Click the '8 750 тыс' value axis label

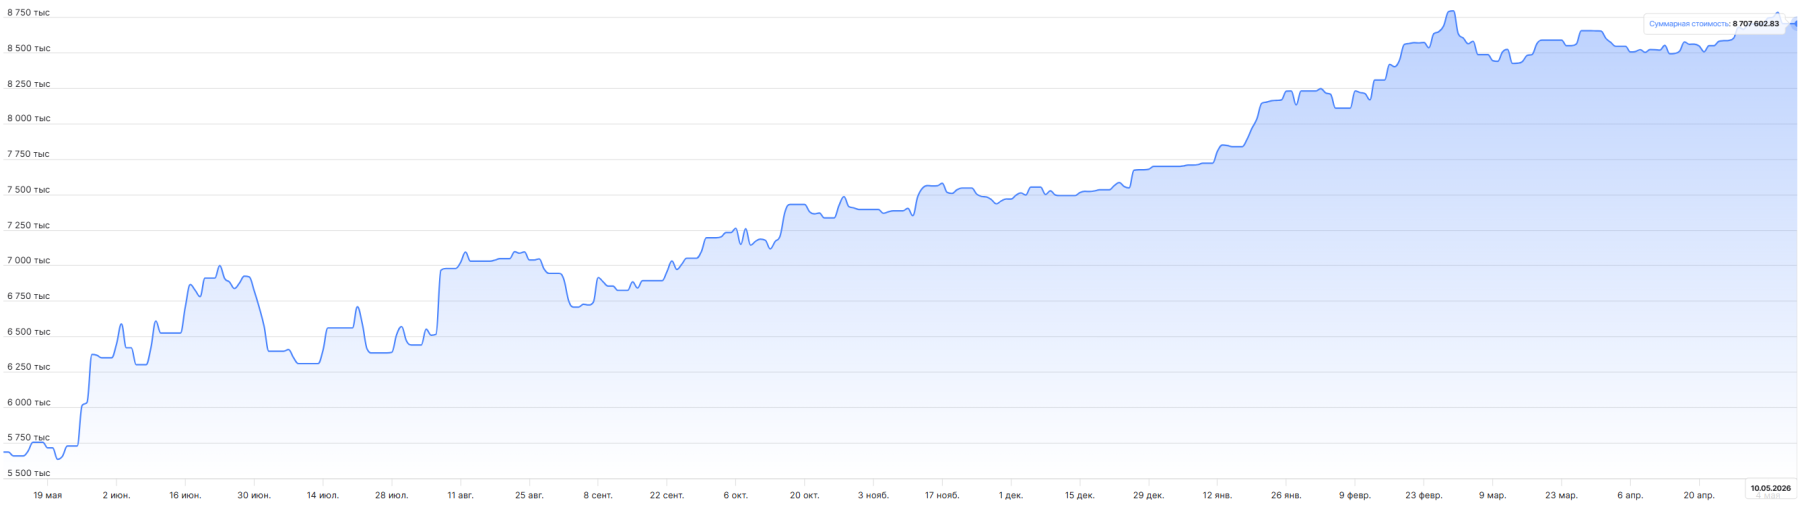pyautogui.click(x=28, y=13)
